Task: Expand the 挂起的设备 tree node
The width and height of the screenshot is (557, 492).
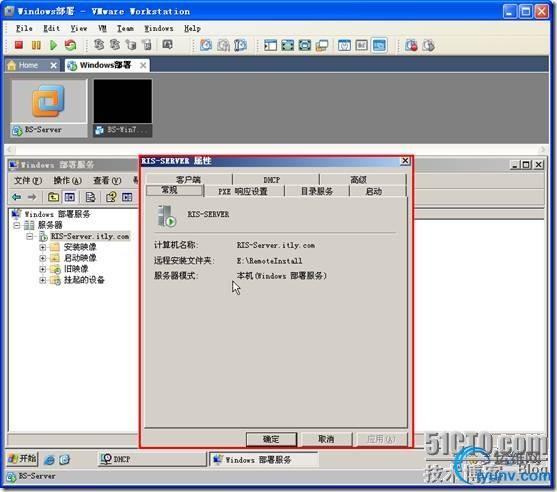Action: coord(43,280)
